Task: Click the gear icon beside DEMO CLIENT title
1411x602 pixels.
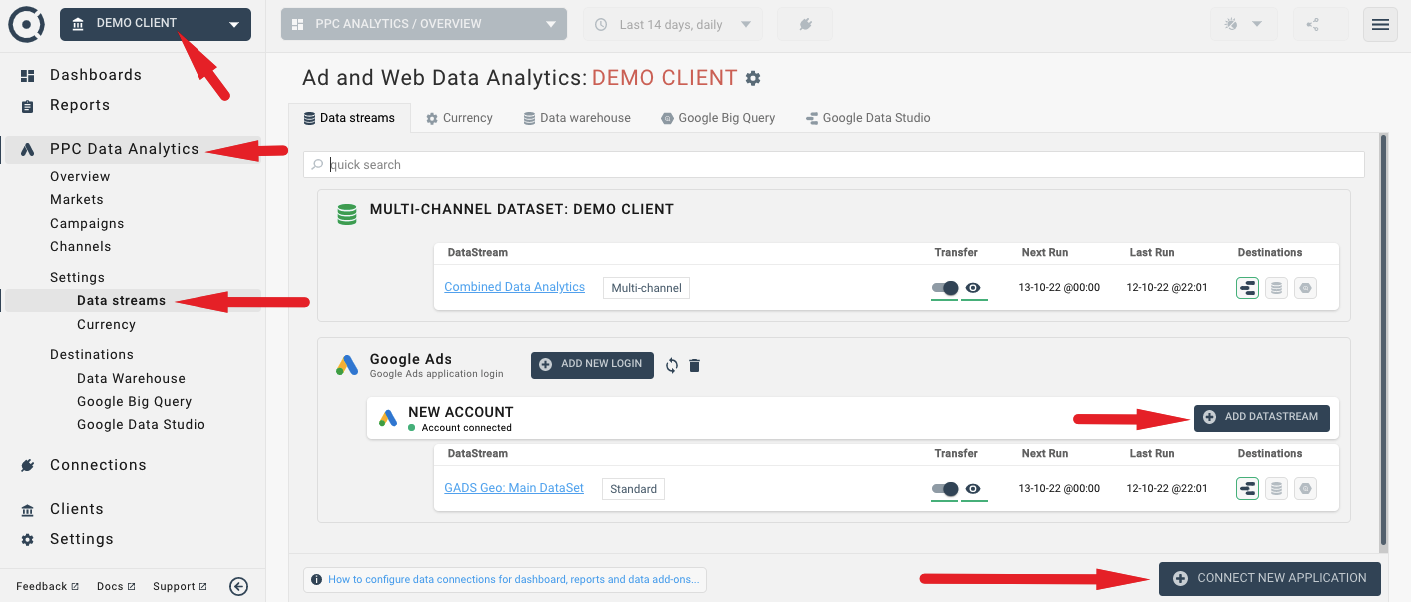Action: [x=753, y=78]
